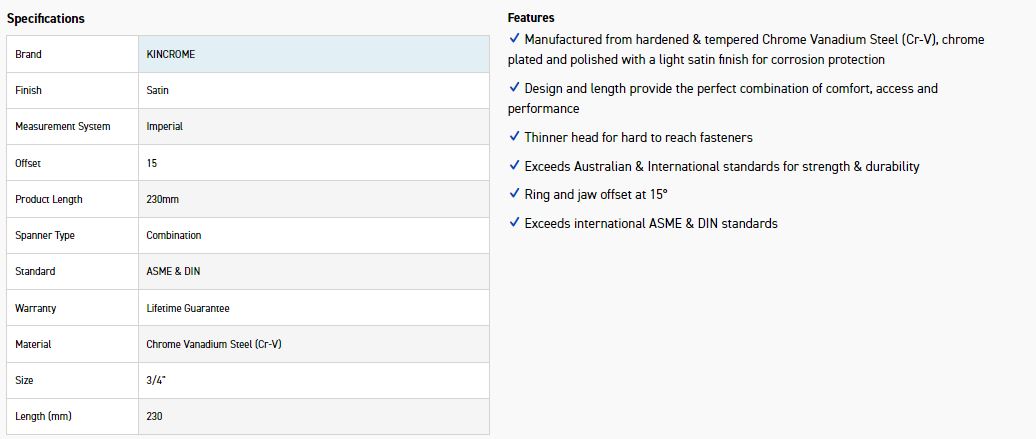Click the Brand row label
The height and width of the screenshot is (439, 1036).
[29, 54]
